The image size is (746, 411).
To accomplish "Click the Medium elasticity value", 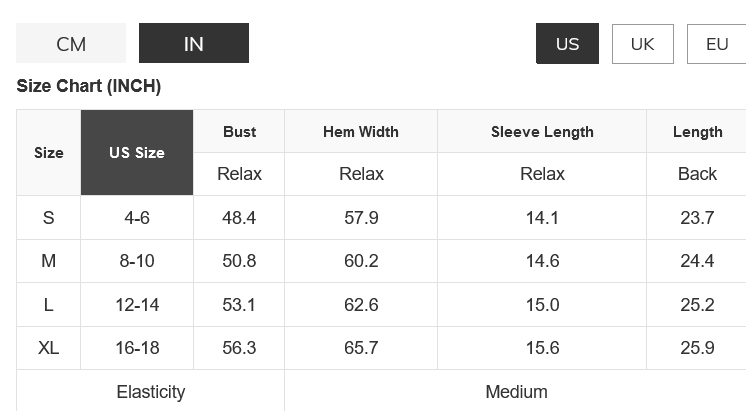I will [x=516, y=391].
